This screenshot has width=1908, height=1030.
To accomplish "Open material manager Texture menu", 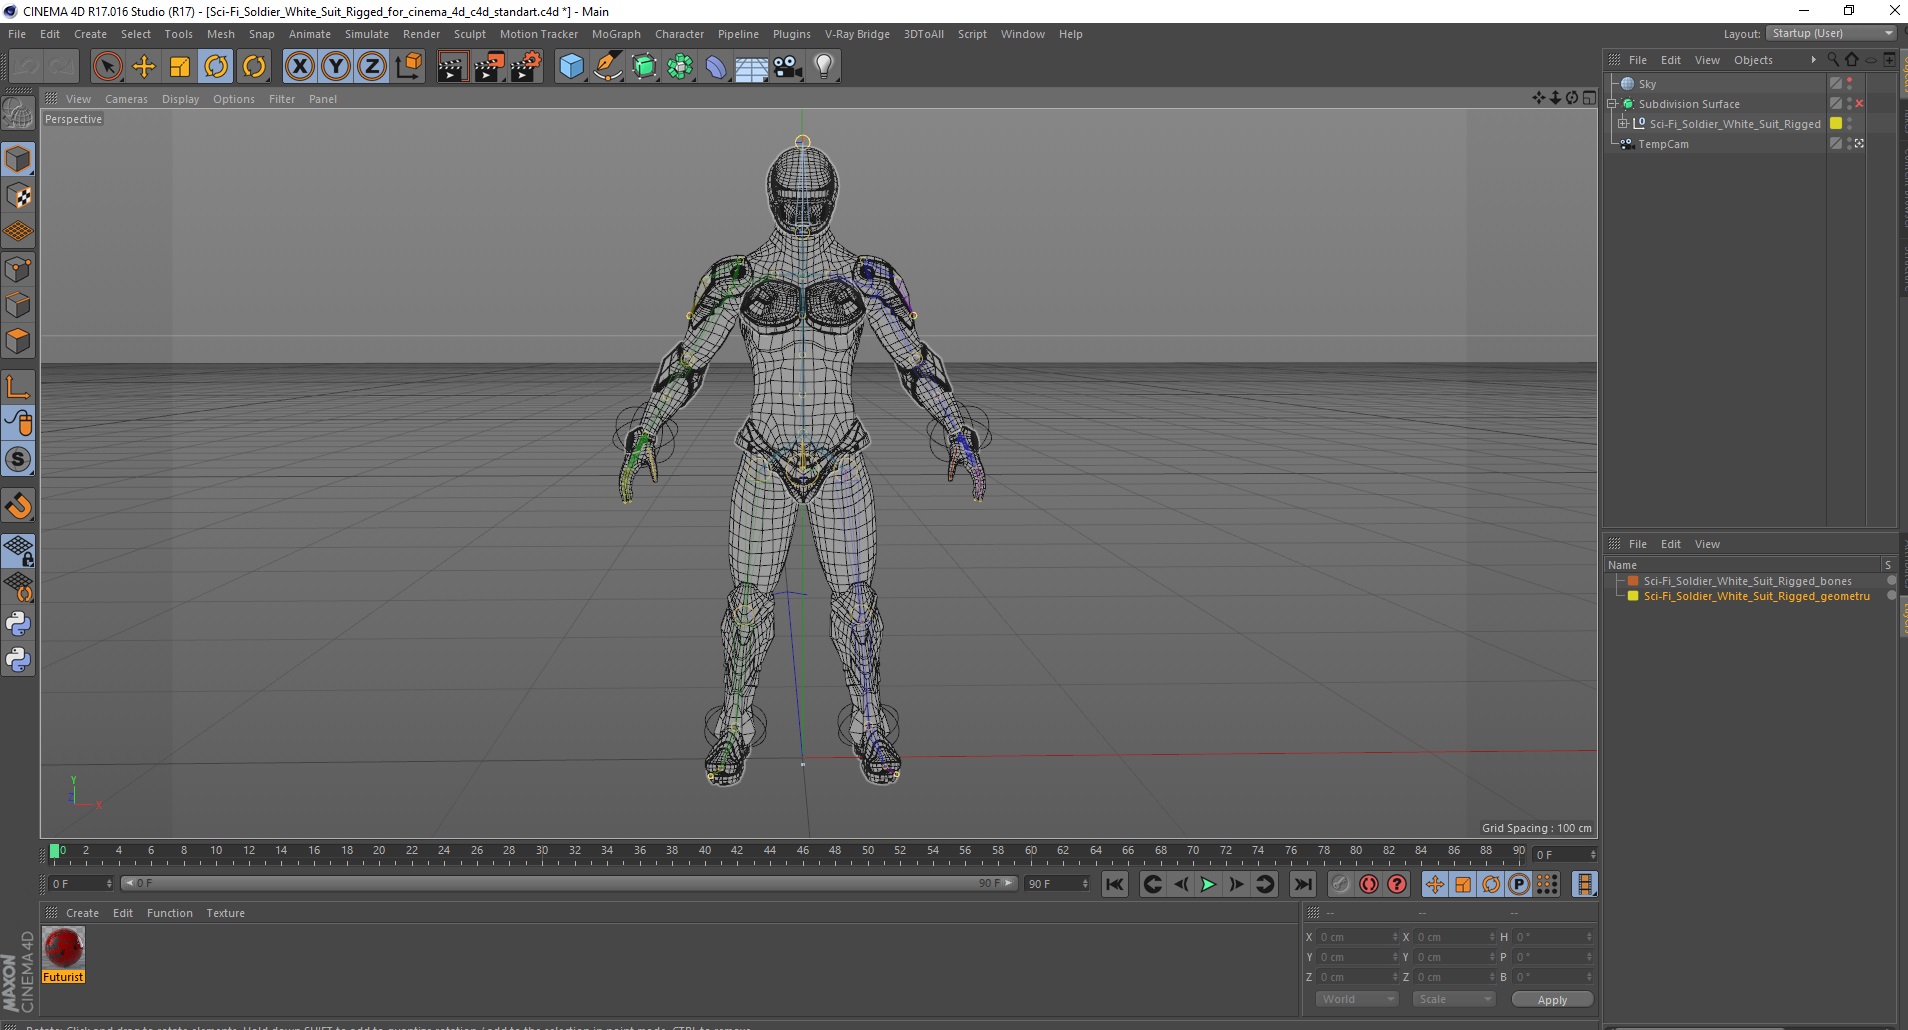I will 225,913.
